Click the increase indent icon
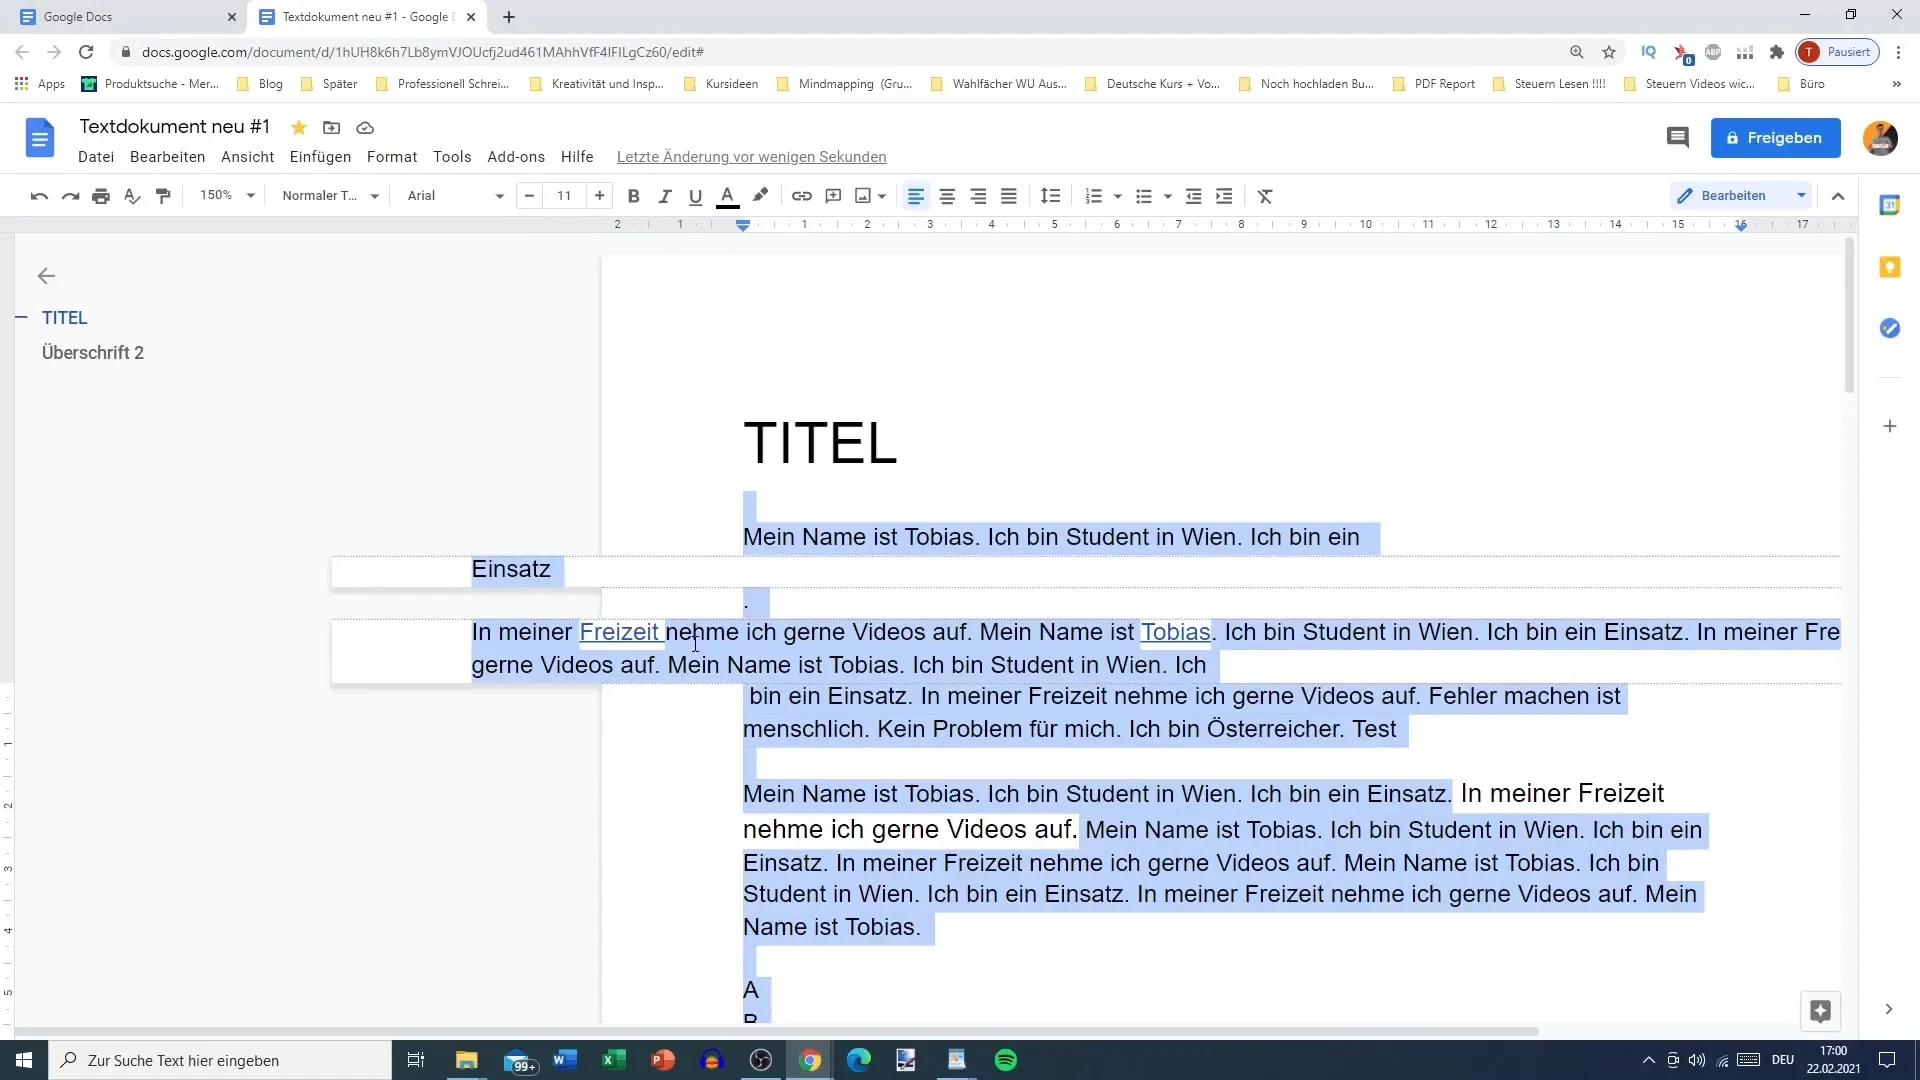 point(1224,195)
